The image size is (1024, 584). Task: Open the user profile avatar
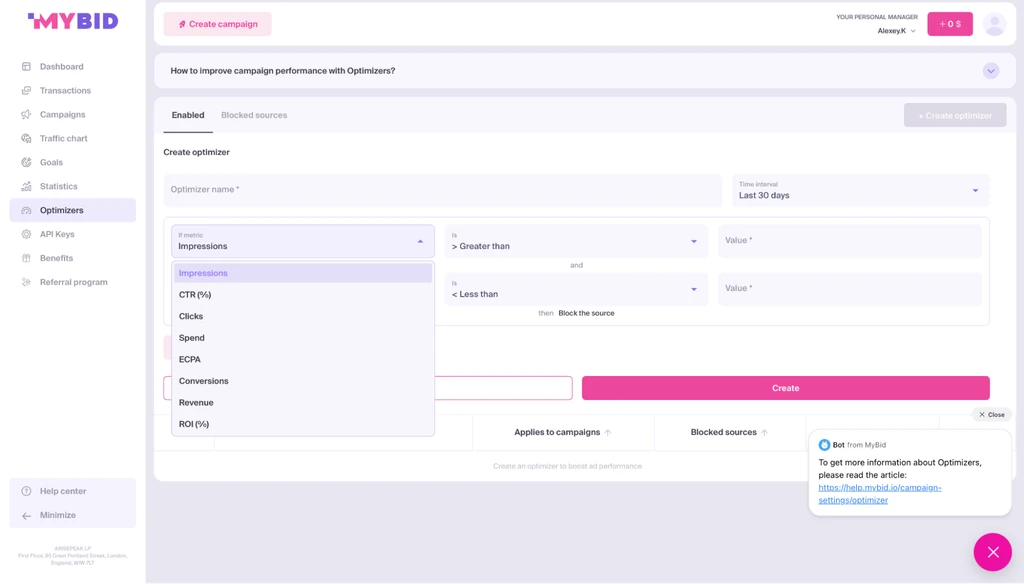(995, 24)
